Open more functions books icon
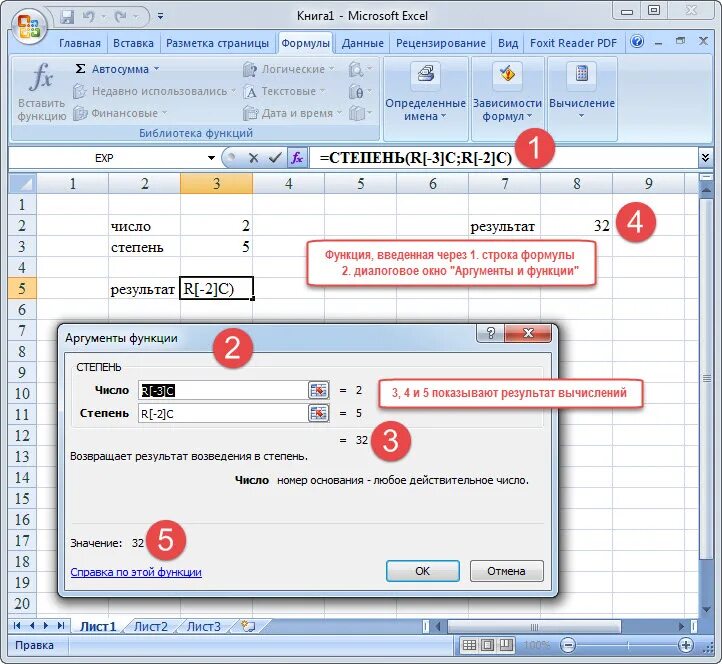This screenshot has height=664, width=722. point(360,113)
